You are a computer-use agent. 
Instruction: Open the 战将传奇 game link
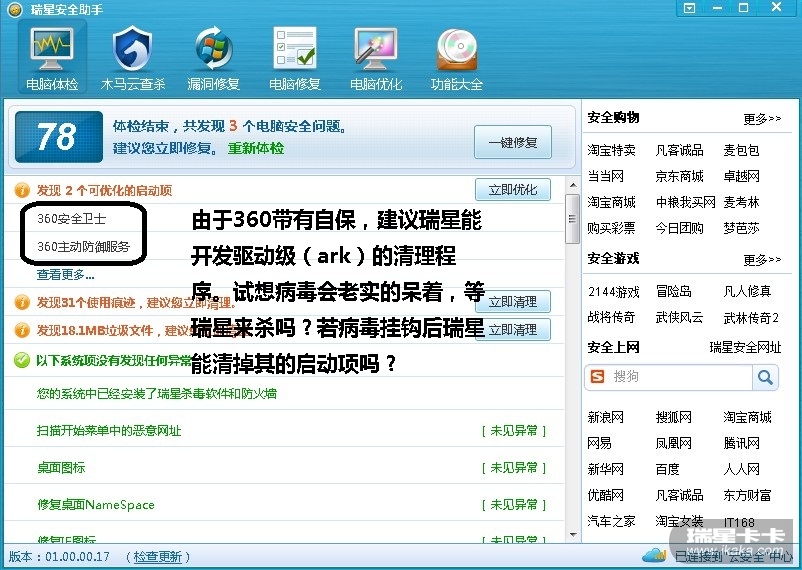[611, 318]
